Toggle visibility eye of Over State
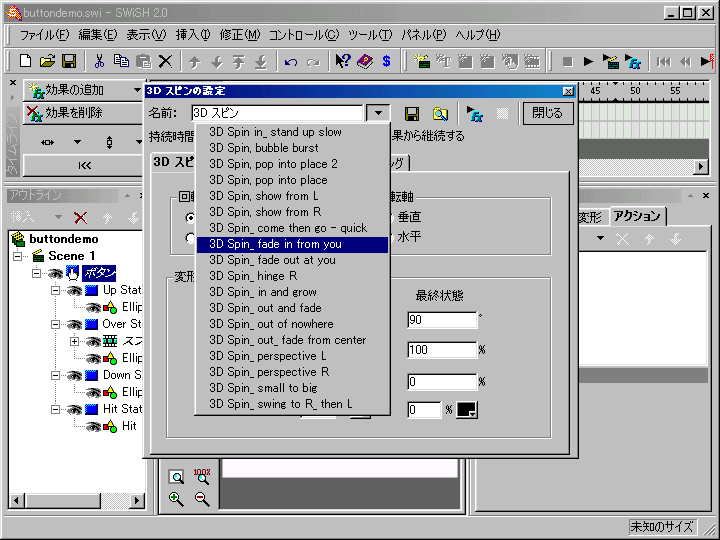 click(74, 324)
